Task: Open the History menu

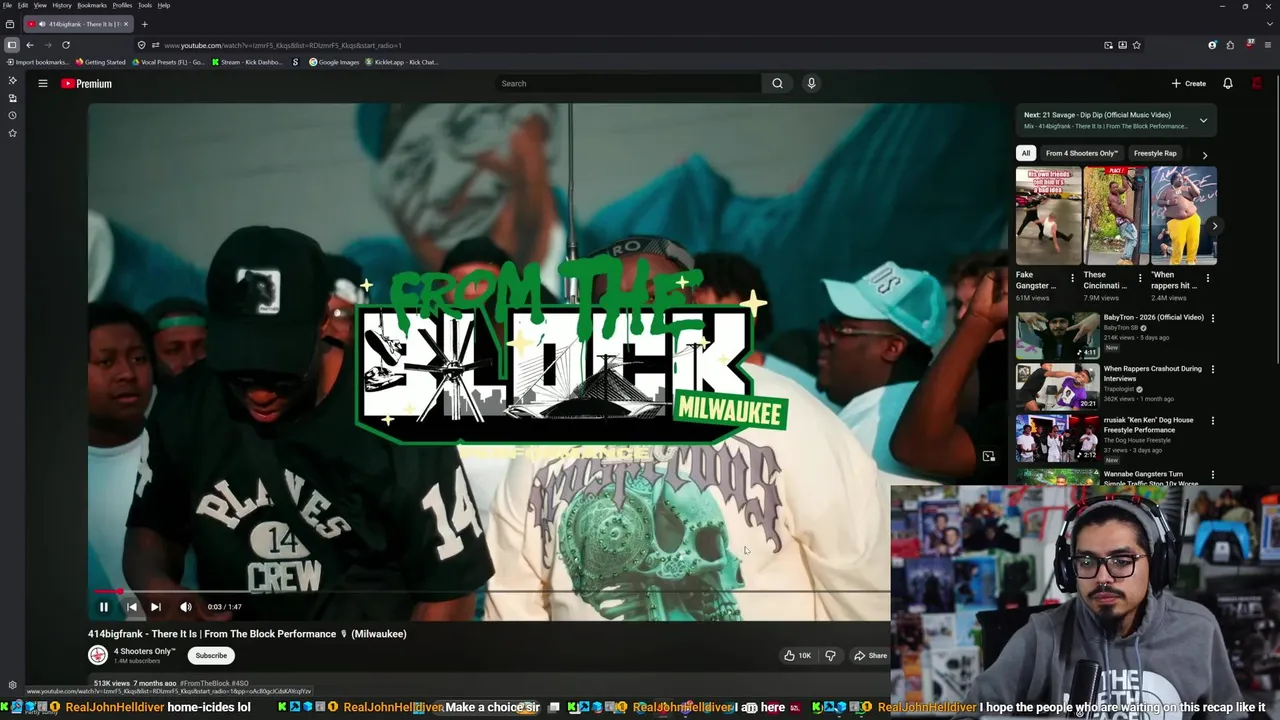Action: pyautogui.click(x=62, y=5)
